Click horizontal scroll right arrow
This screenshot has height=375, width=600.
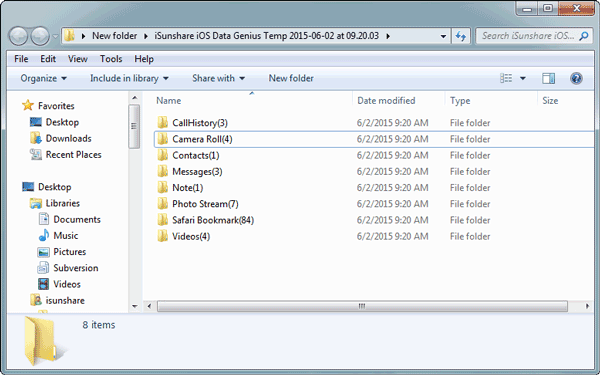[x=587, y=306]
